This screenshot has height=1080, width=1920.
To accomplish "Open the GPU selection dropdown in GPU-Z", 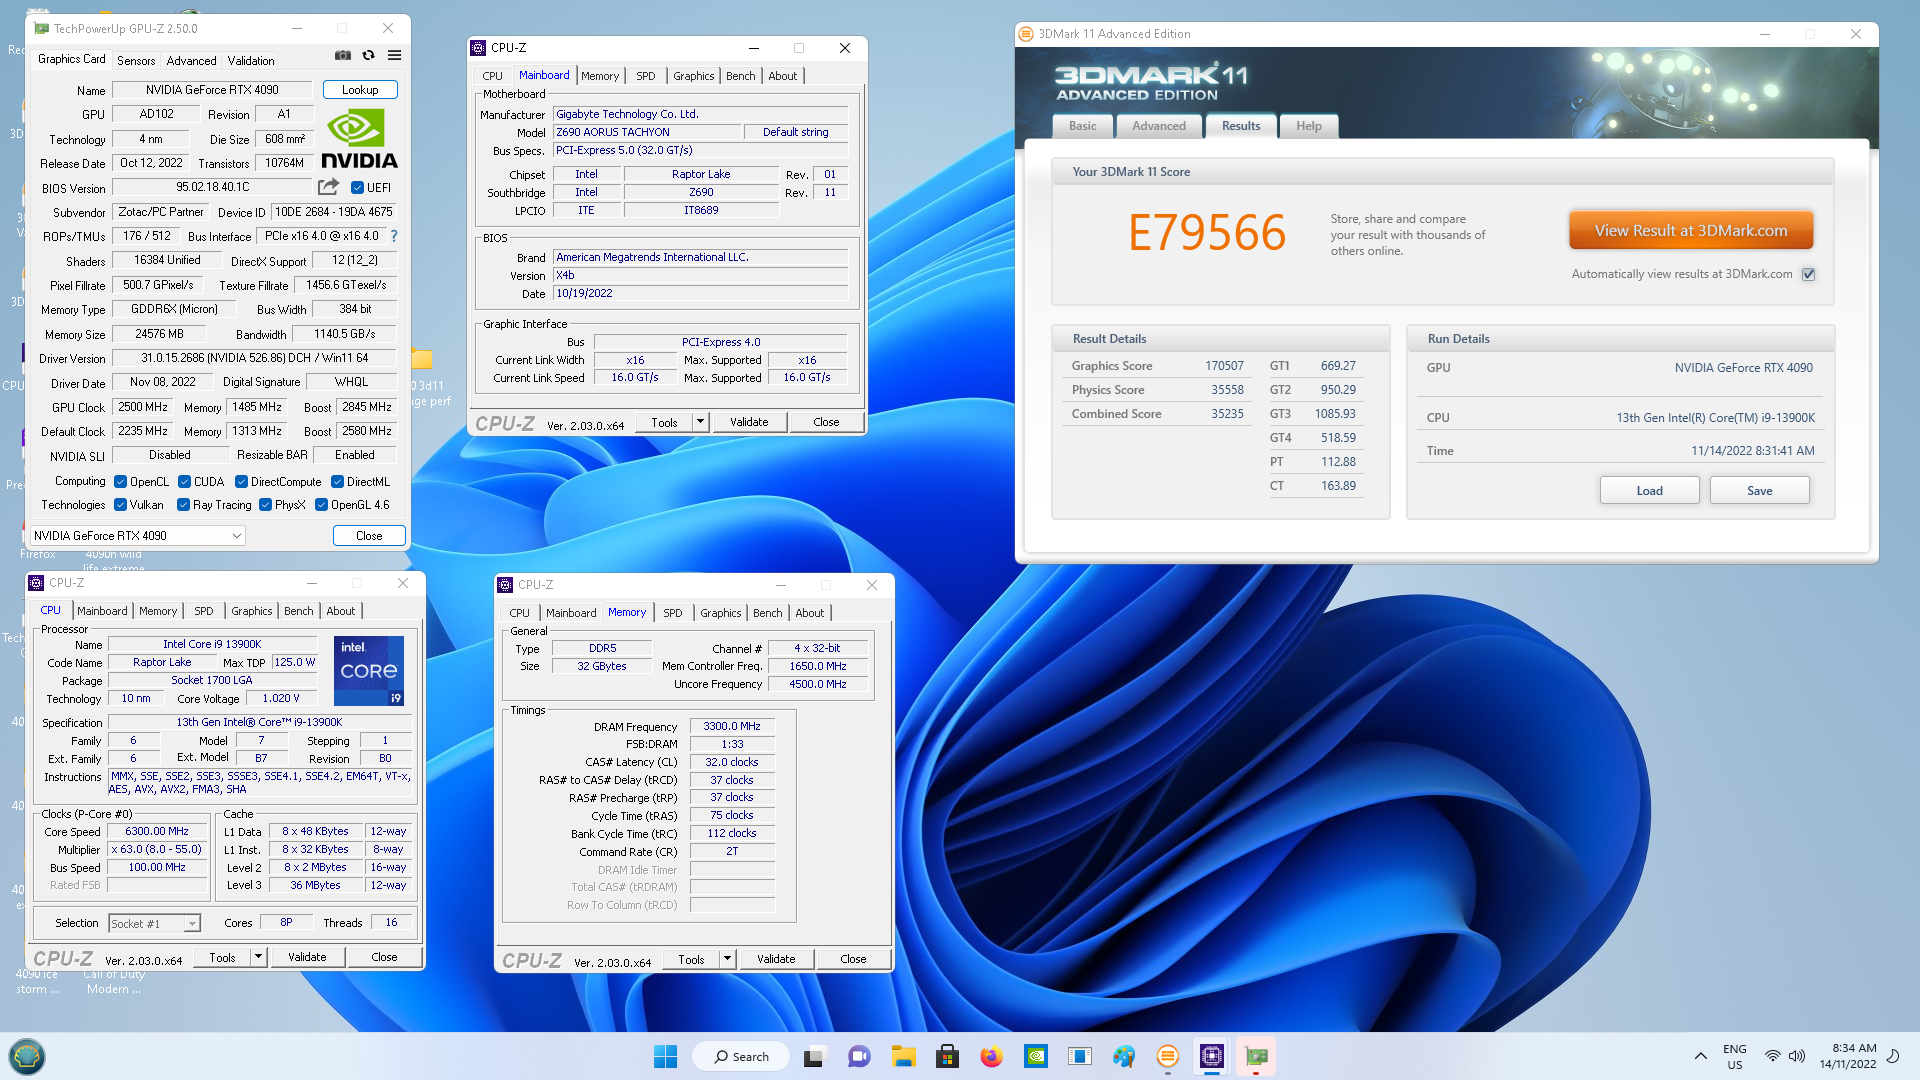I will (138, 536).
